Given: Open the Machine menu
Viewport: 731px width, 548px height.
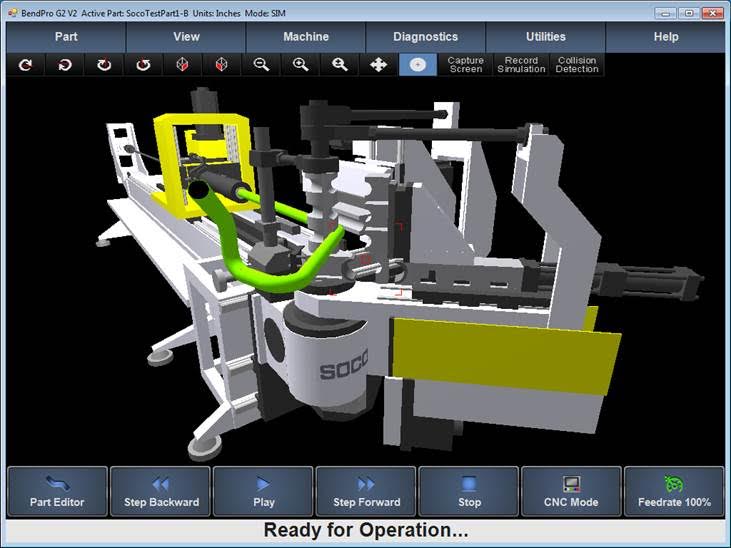Looking at the screenshot, I should [306, 37].
